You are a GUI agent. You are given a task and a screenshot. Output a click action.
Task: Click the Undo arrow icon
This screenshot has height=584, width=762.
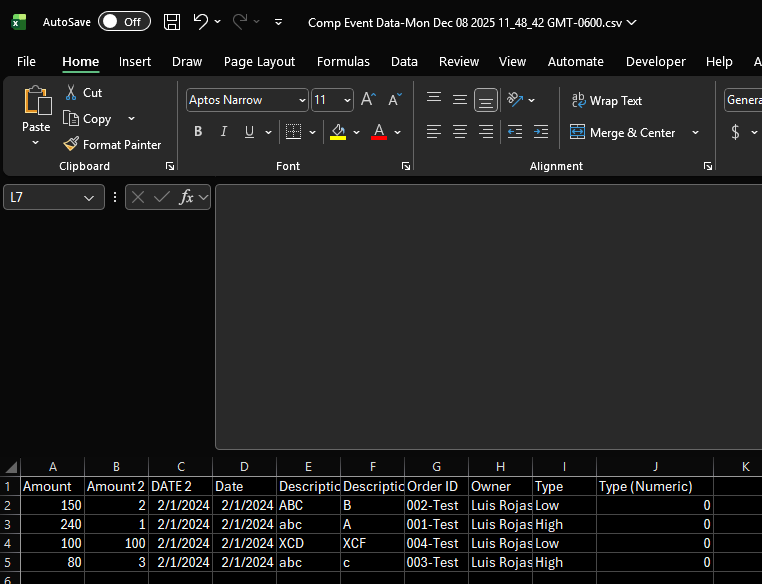(201, 22)
